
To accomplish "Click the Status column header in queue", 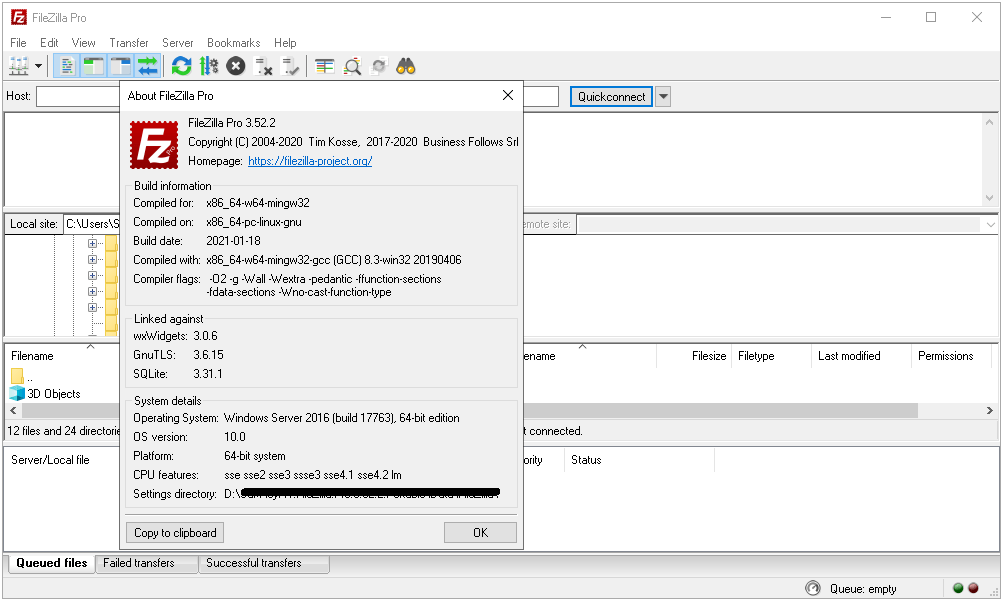I will (638, 460).
